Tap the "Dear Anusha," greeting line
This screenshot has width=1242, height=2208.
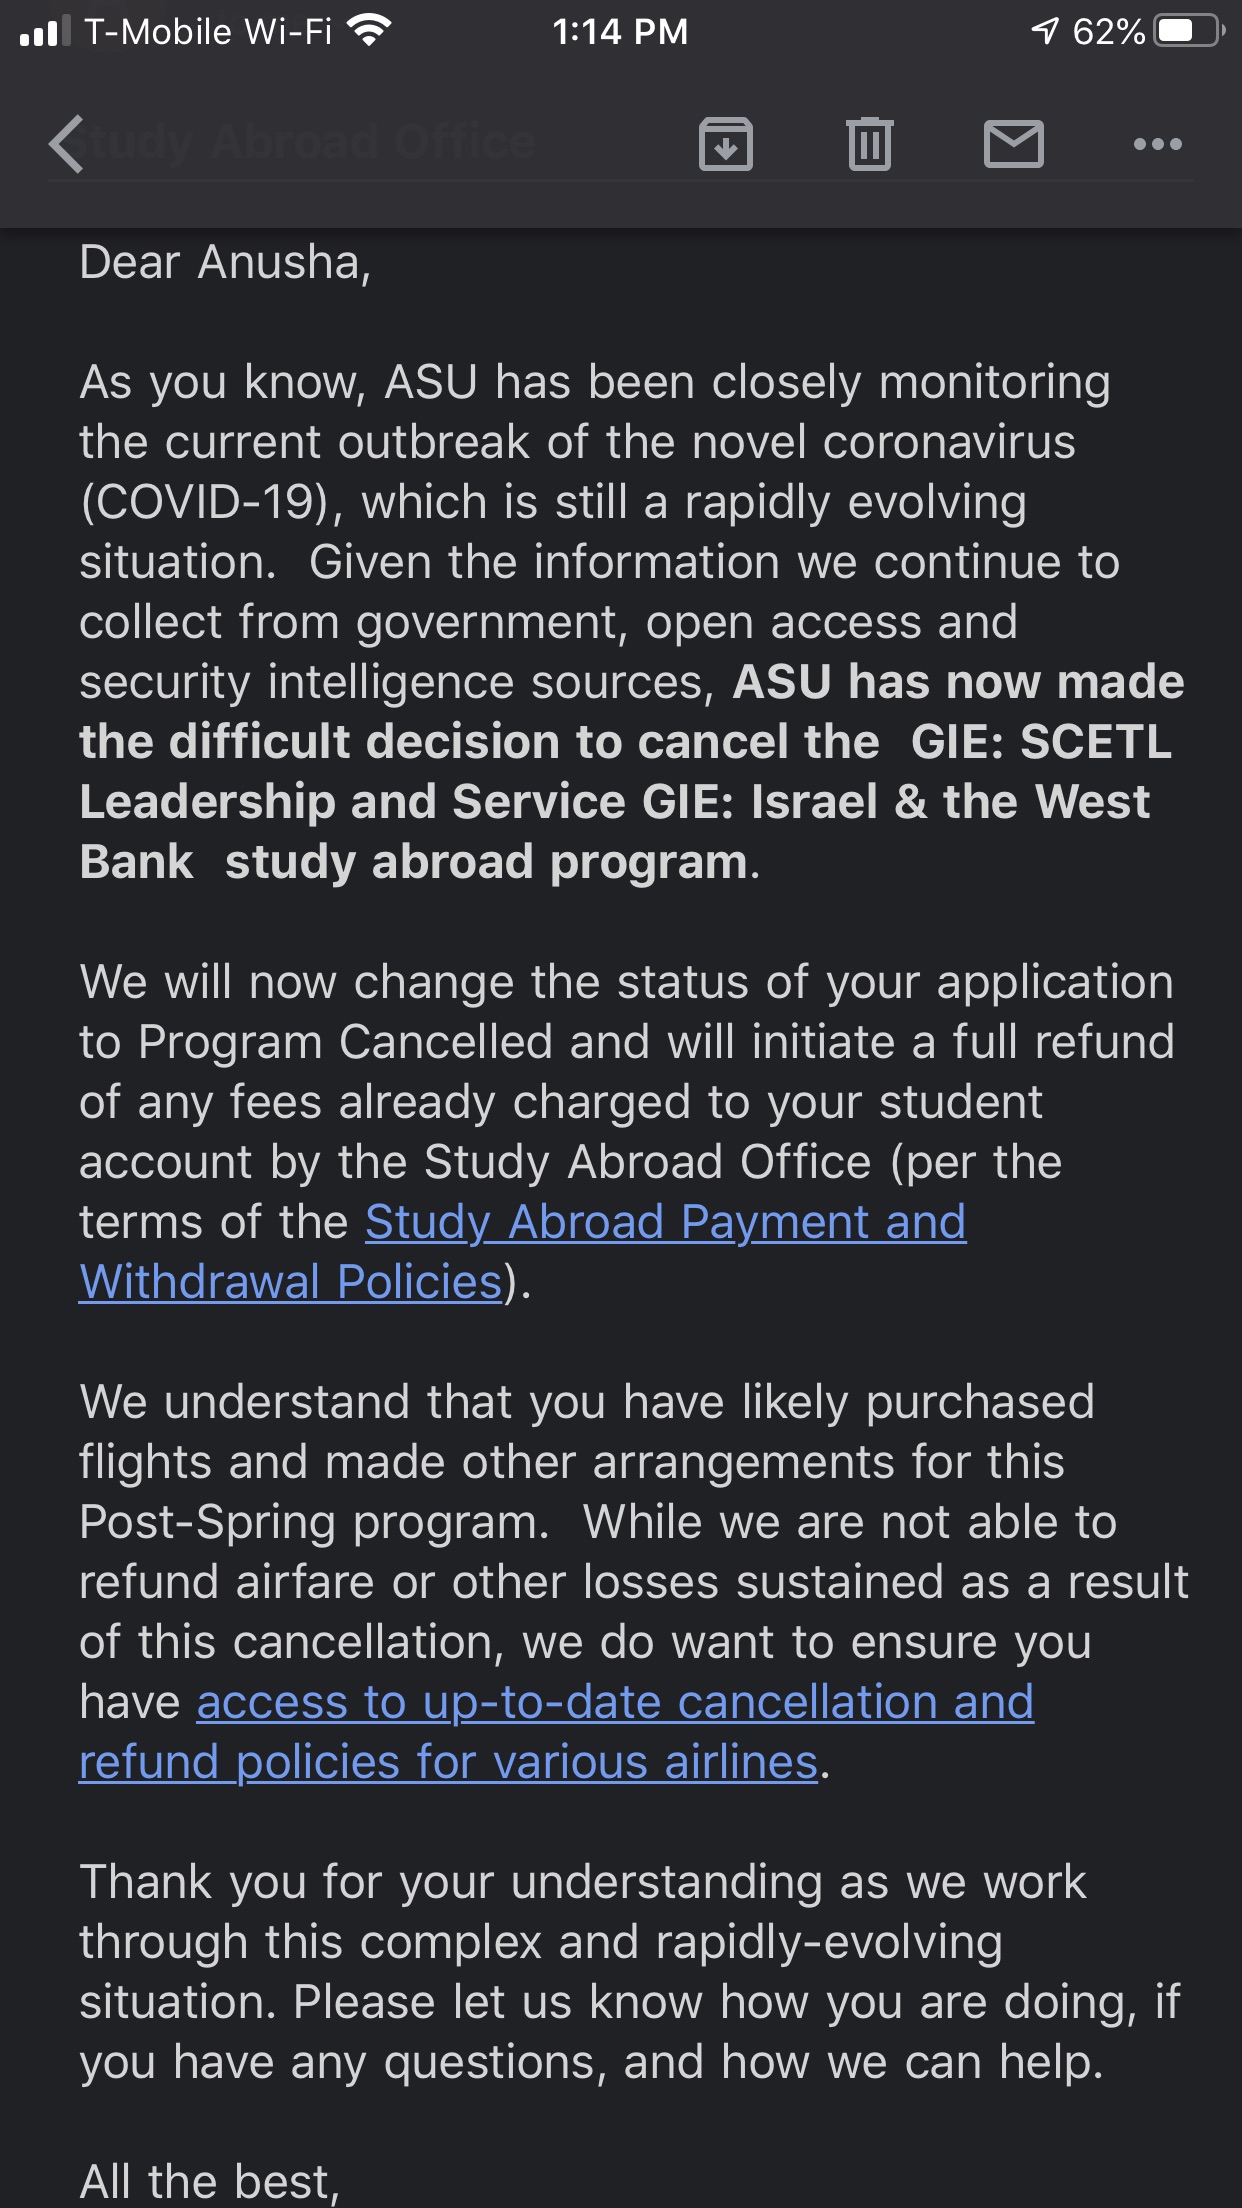coord(225,263)
